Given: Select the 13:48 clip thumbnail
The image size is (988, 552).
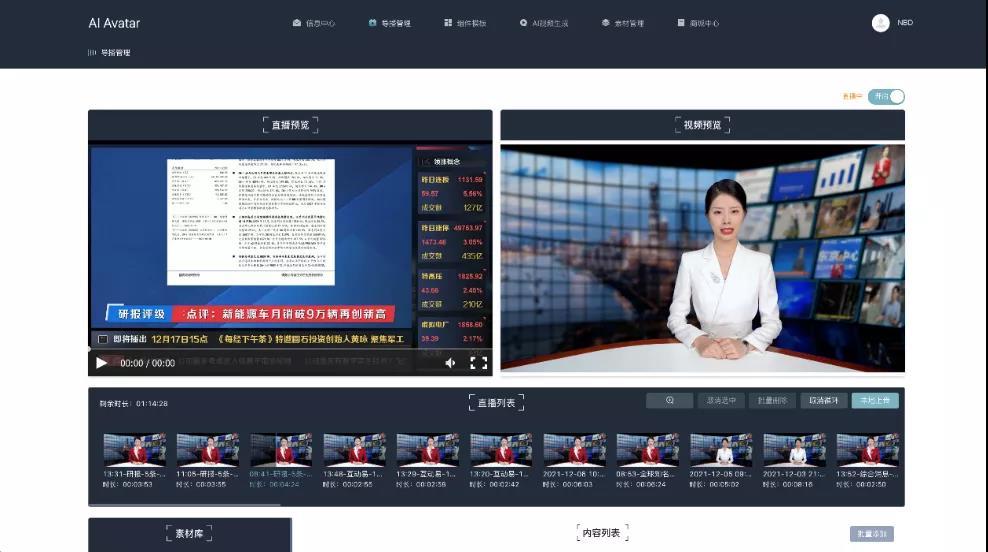Looking at the screenshot, I should point(354,449).
